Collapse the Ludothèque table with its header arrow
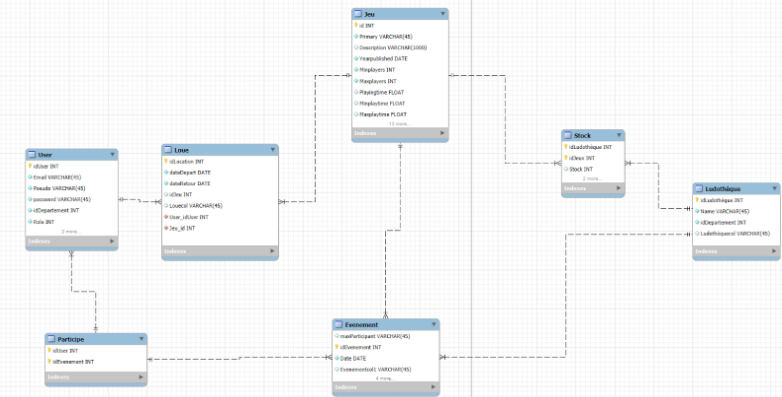Screen dimensions: 782x397 click(x=775, y=189)
